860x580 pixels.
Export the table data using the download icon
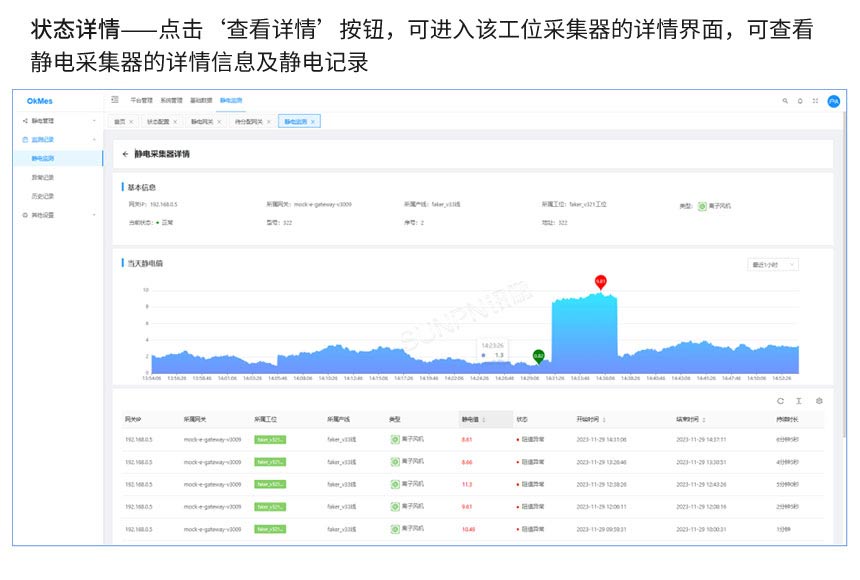[799, 400]
